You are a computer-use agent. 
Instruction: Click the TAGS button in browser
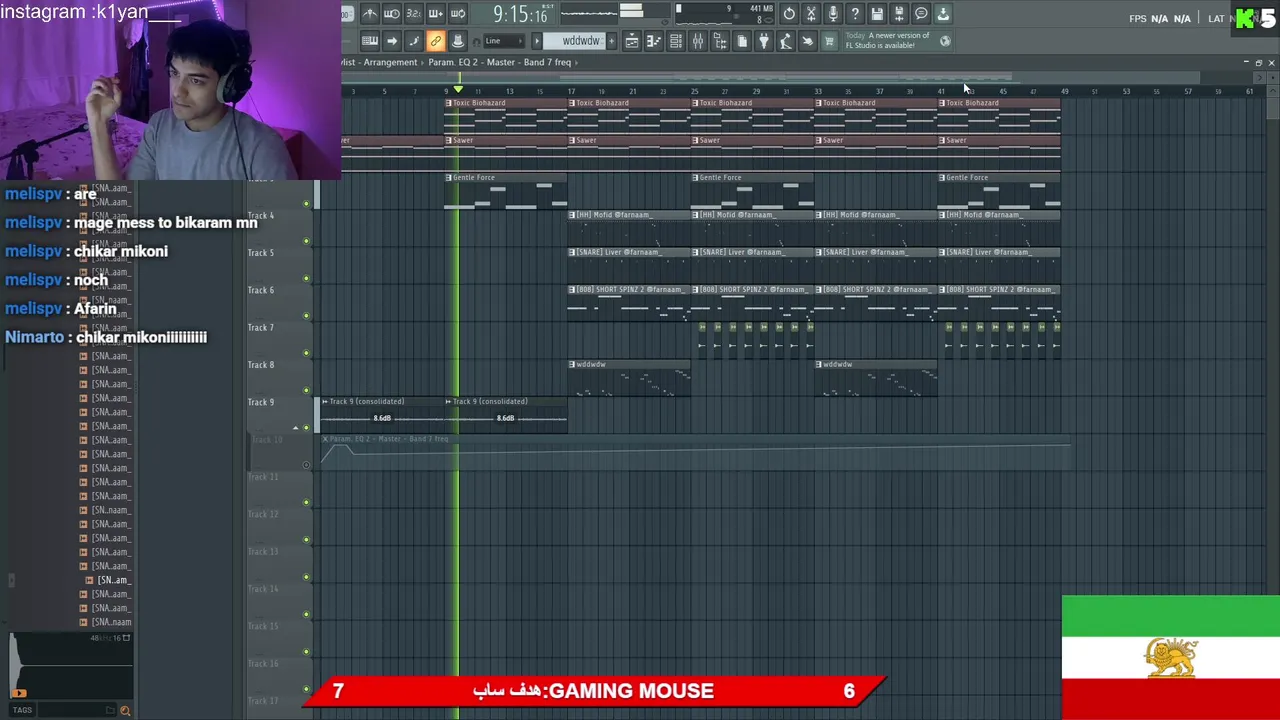21,710
